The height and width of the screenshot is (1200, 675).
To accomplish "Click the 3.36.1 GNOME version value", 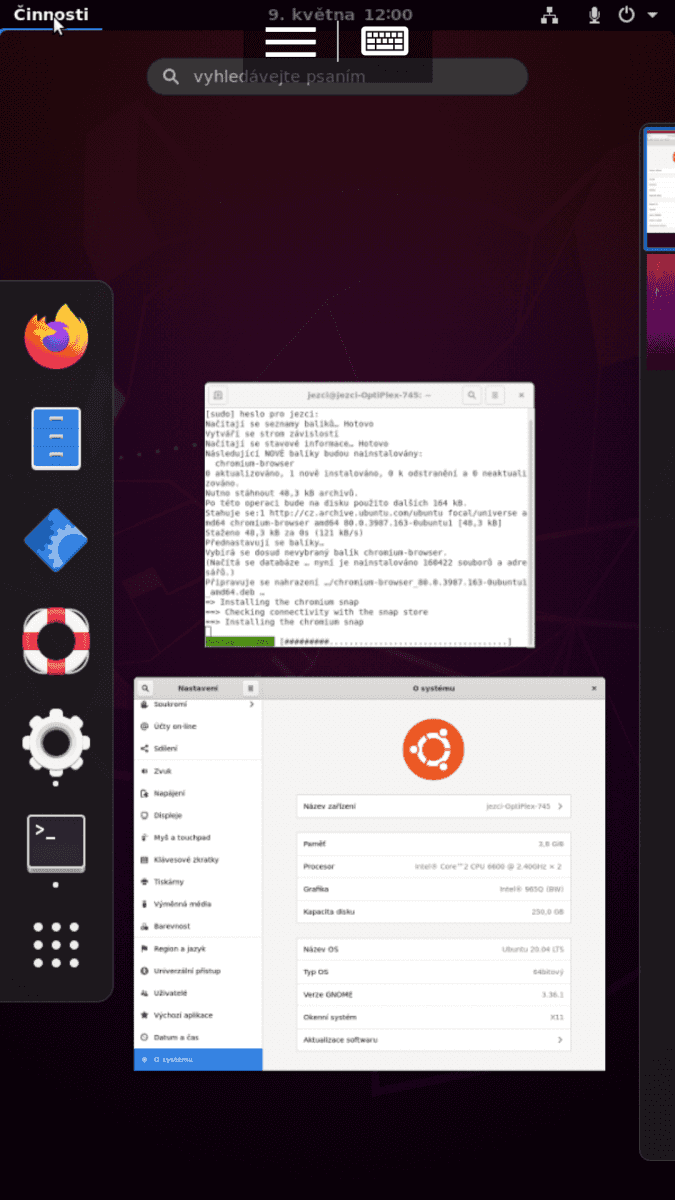I will [x=553, y=994].
